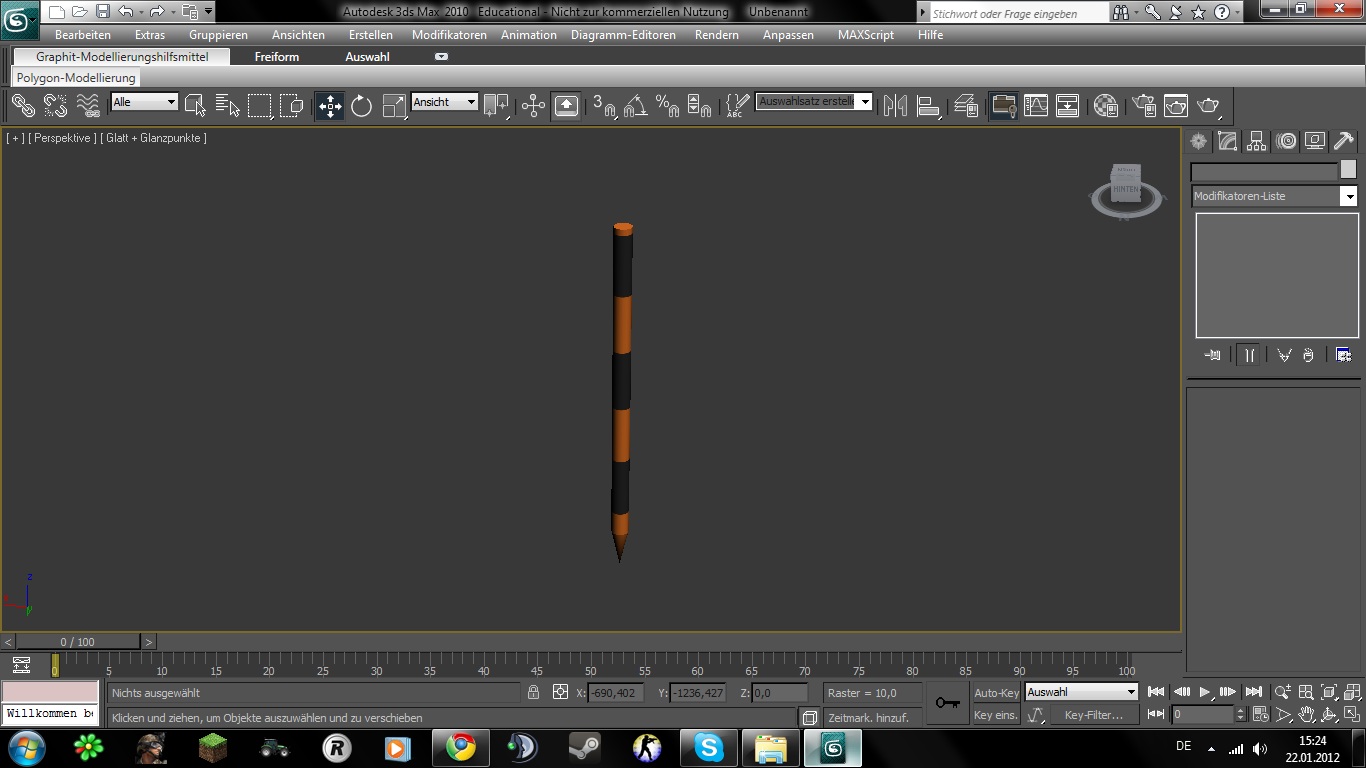Open the schematic view
1366x768 pixels.
pyautogui.click(x=1067, y=104)
